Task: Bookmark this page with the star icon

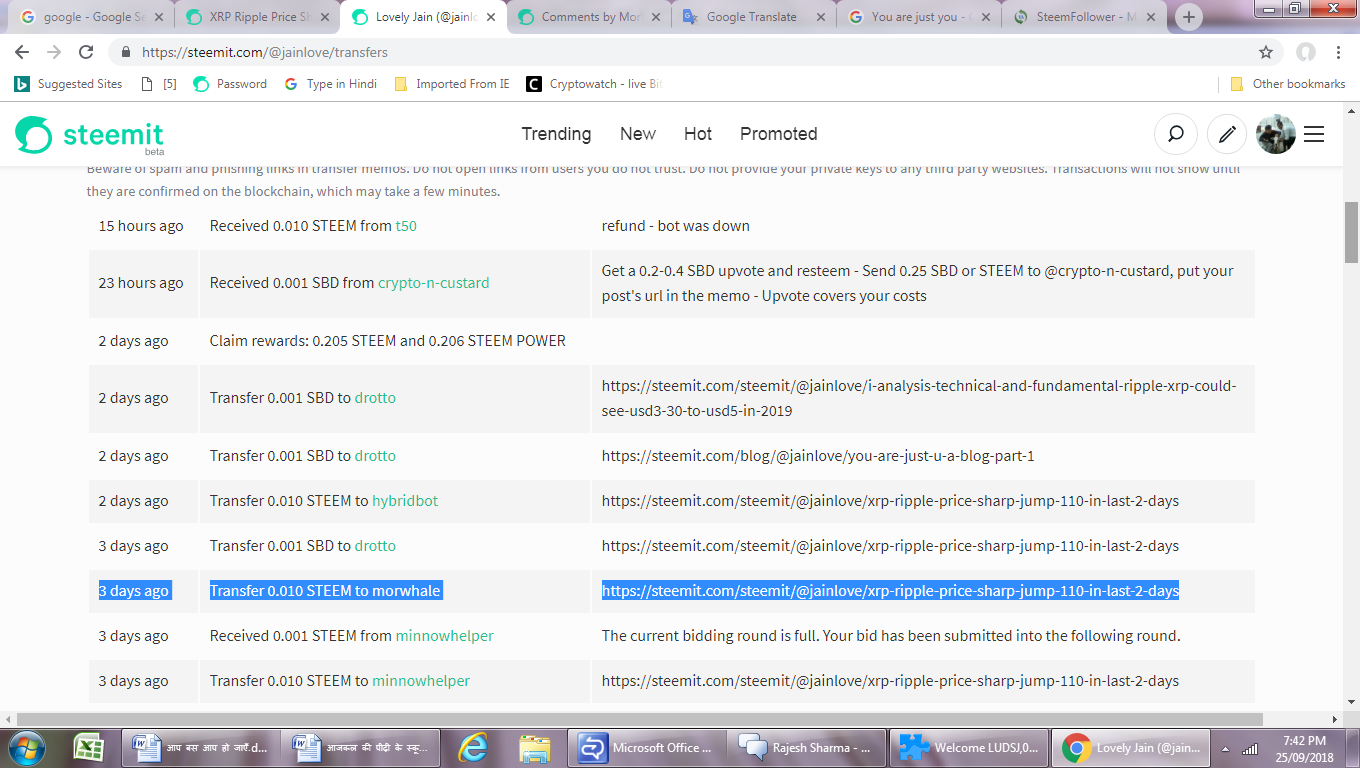Action: click(x=1266, y=52)
